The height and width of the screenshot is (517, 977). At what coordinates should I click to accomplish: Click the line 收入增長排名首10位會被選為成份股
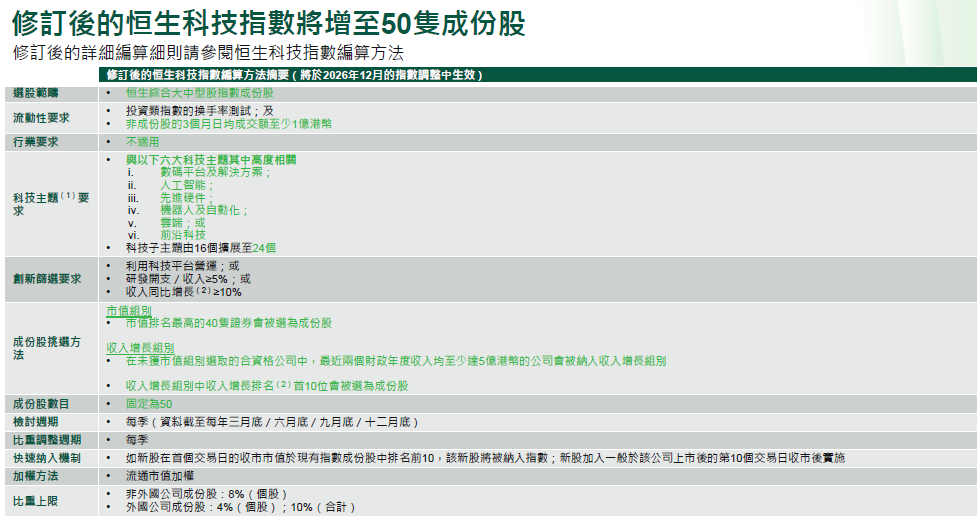pos(267,386)
